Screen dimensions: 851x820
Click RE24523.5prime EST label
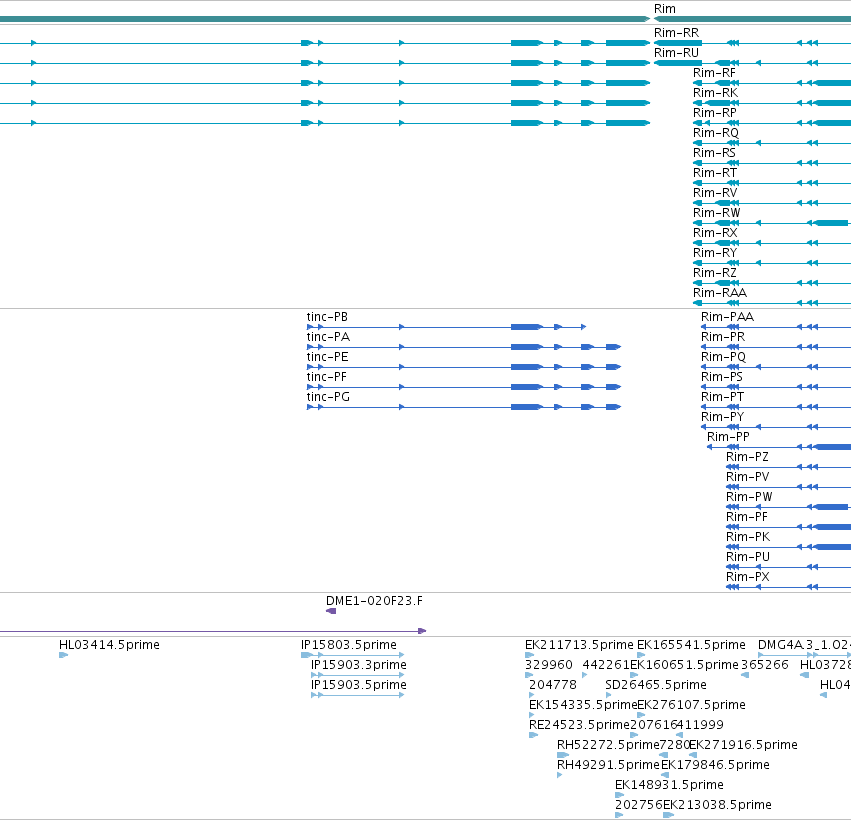coord(579,726)
